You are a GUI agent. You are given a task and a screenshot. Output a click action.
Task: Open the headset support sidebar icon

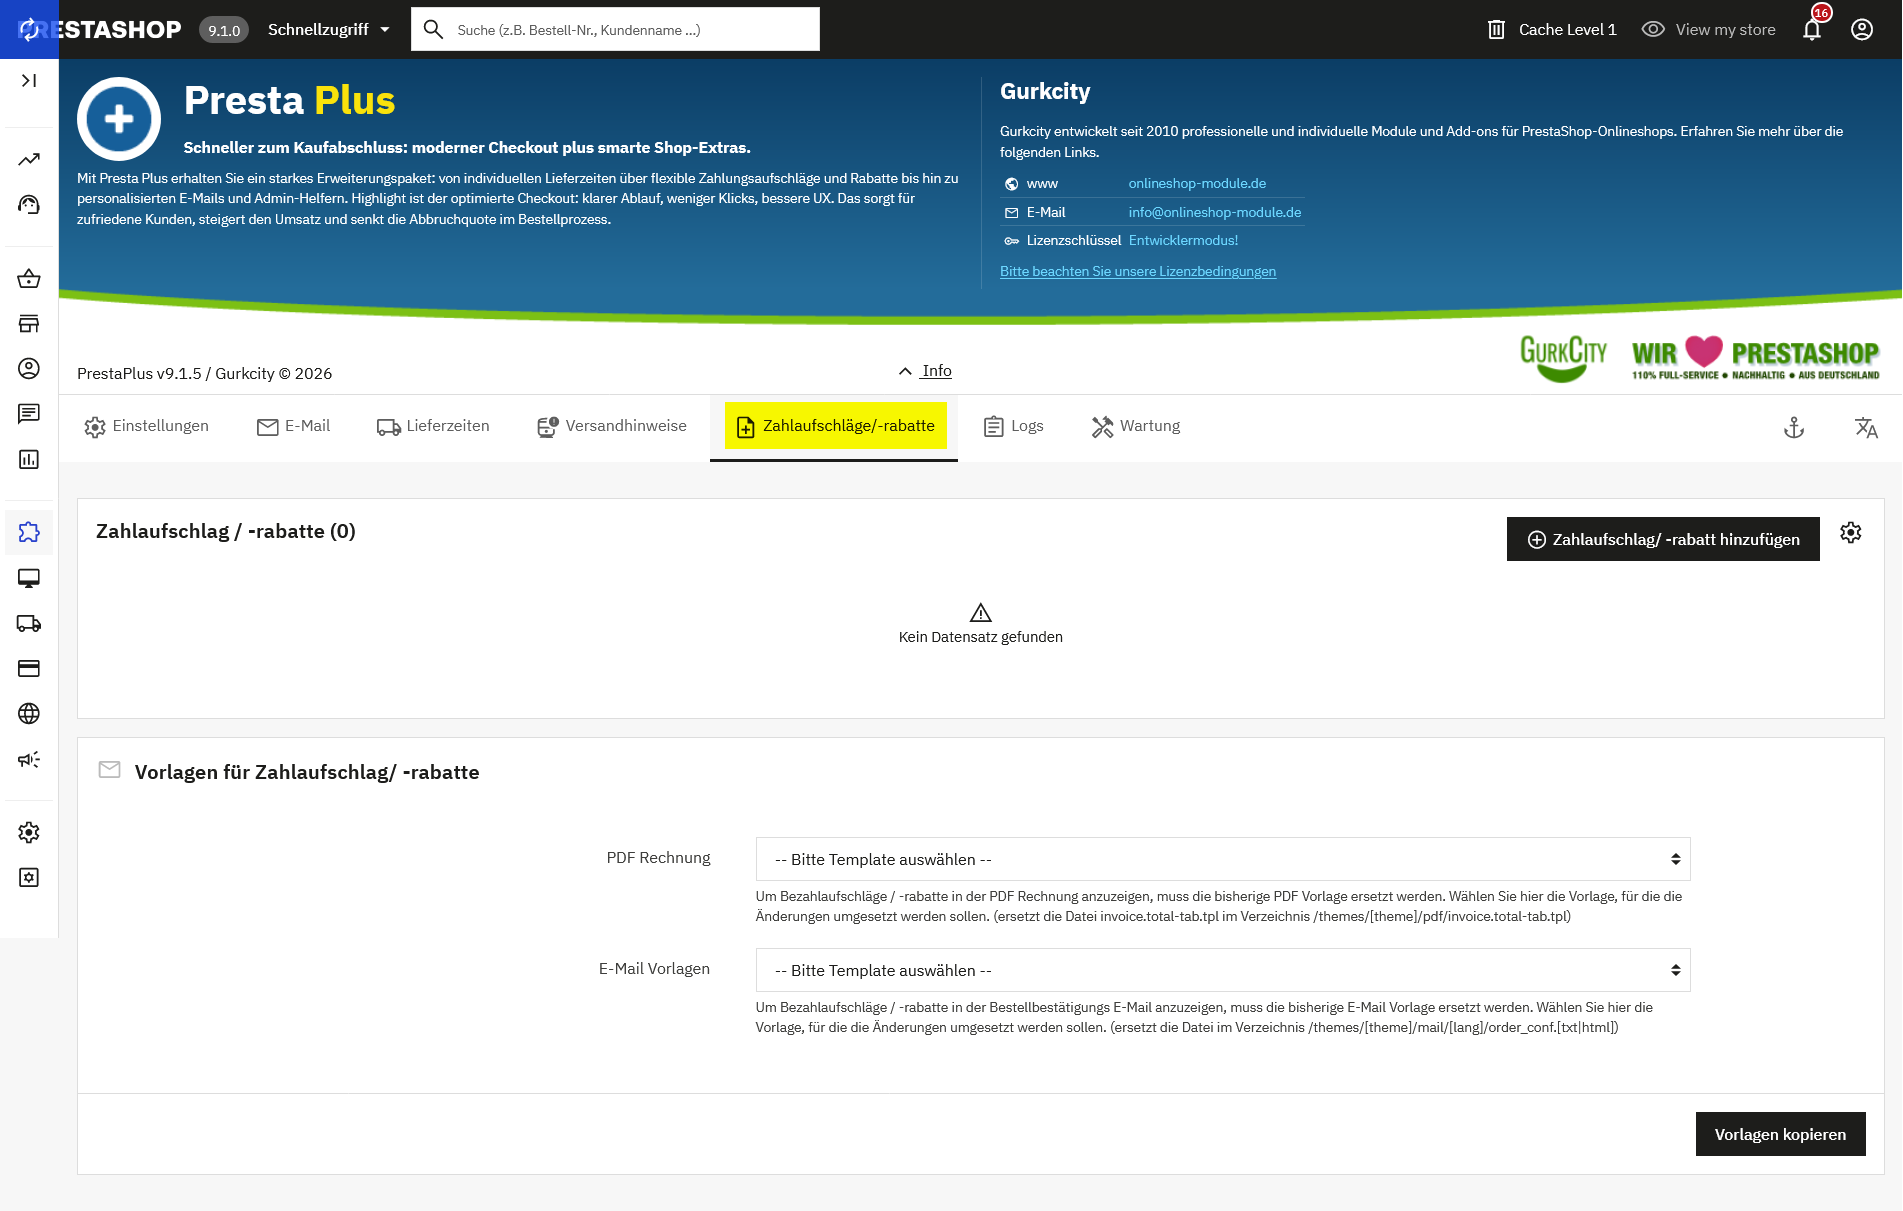[29, 205]
